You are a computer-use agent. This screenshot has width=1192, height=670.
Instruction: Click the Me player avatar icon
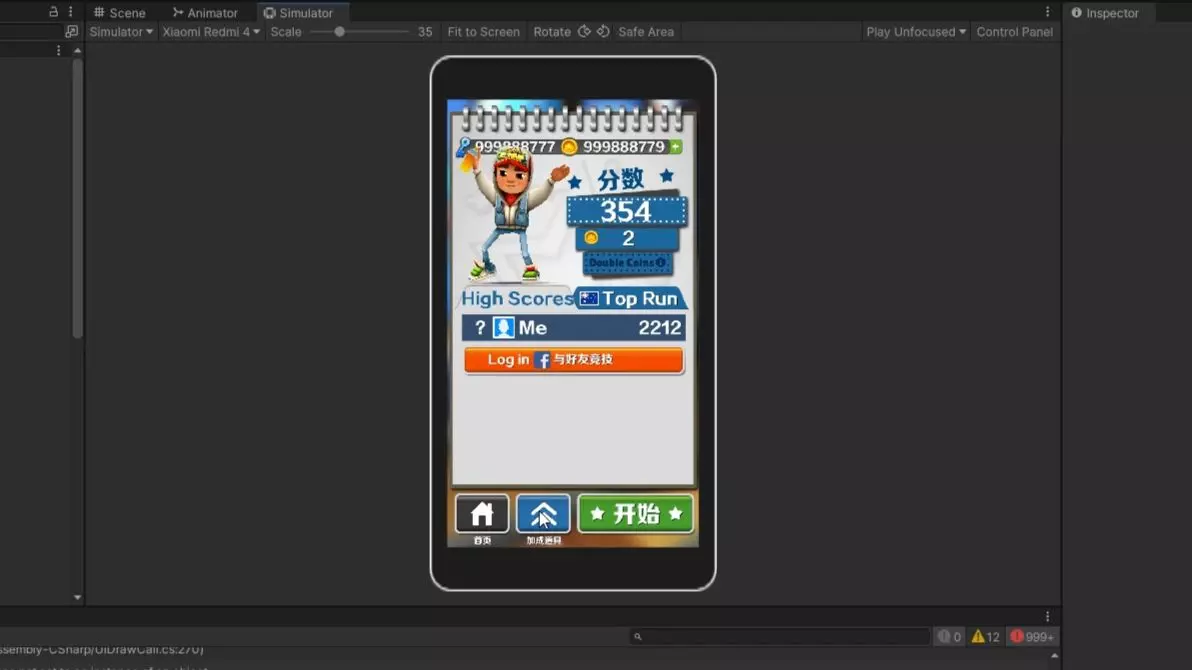(x=503, y=328)
